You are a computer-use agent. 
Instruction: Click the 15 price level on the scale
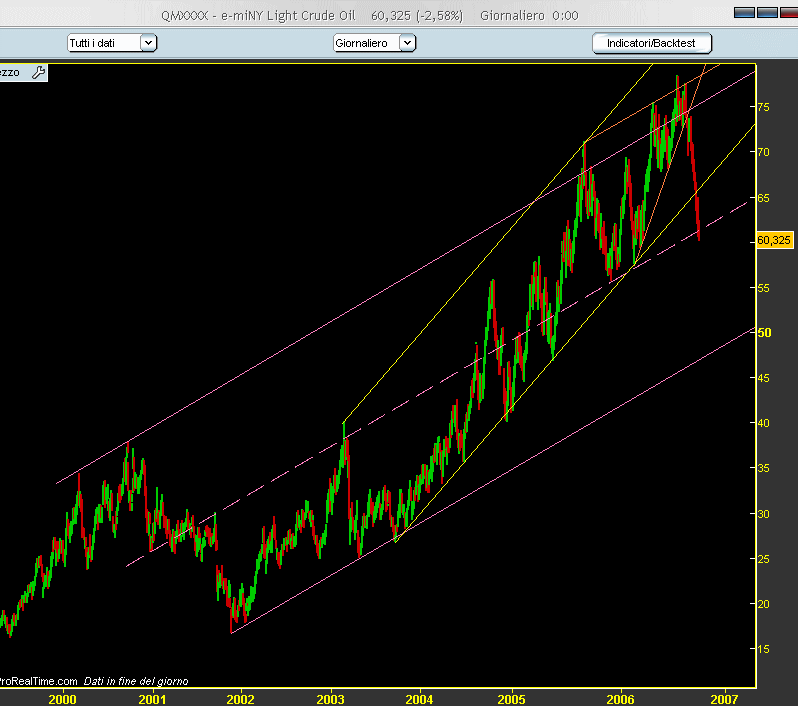click(763, 649)
